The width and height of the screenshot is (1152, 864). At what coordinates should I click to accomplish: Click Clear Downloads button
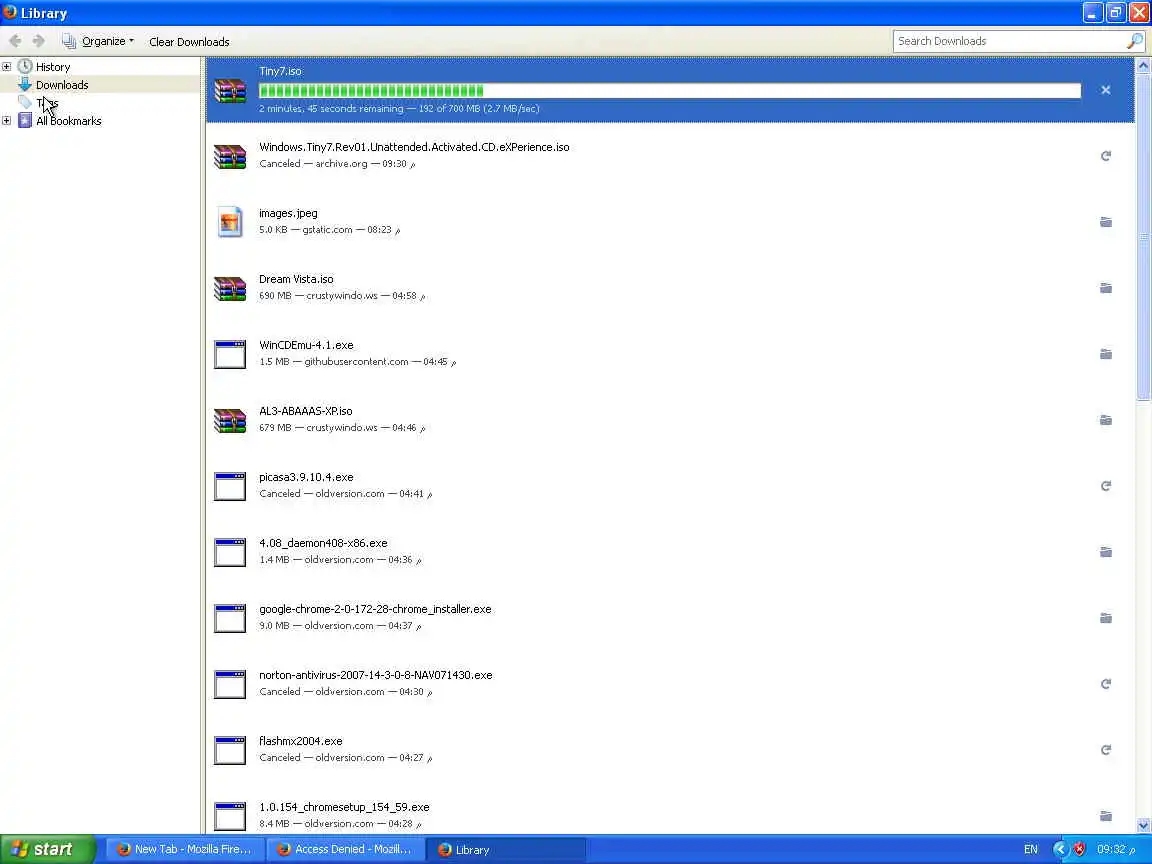(189, 42)
